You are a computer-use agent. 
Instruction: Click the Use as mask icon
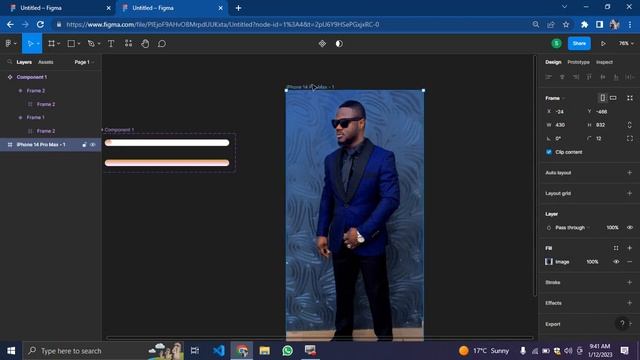(339, 43)
